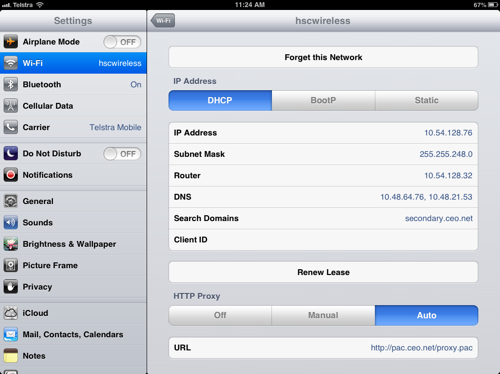Tap the Notifications red dot icon
The image size is (500, 374).
coord(11,175)
